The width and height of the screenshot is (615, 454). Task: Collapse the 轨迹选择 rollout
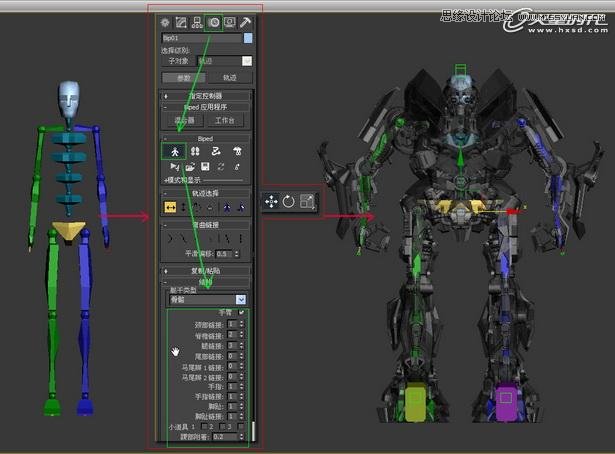[206, 193]
